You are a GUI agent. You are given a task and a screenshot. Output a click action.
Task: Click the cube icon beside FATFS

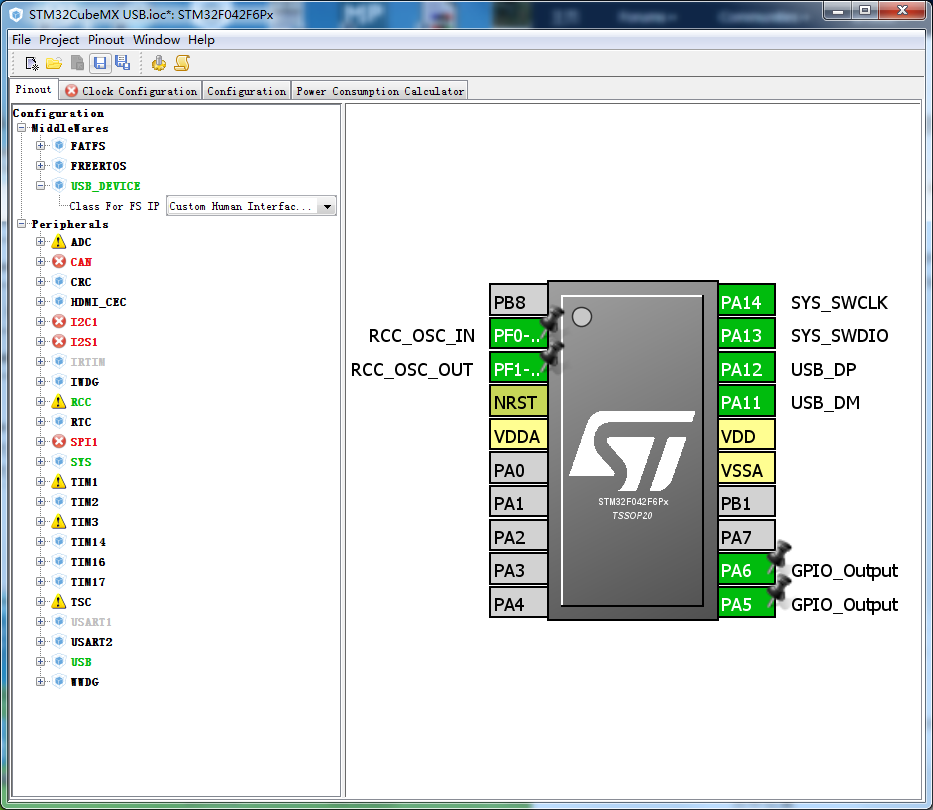[59, 146]
